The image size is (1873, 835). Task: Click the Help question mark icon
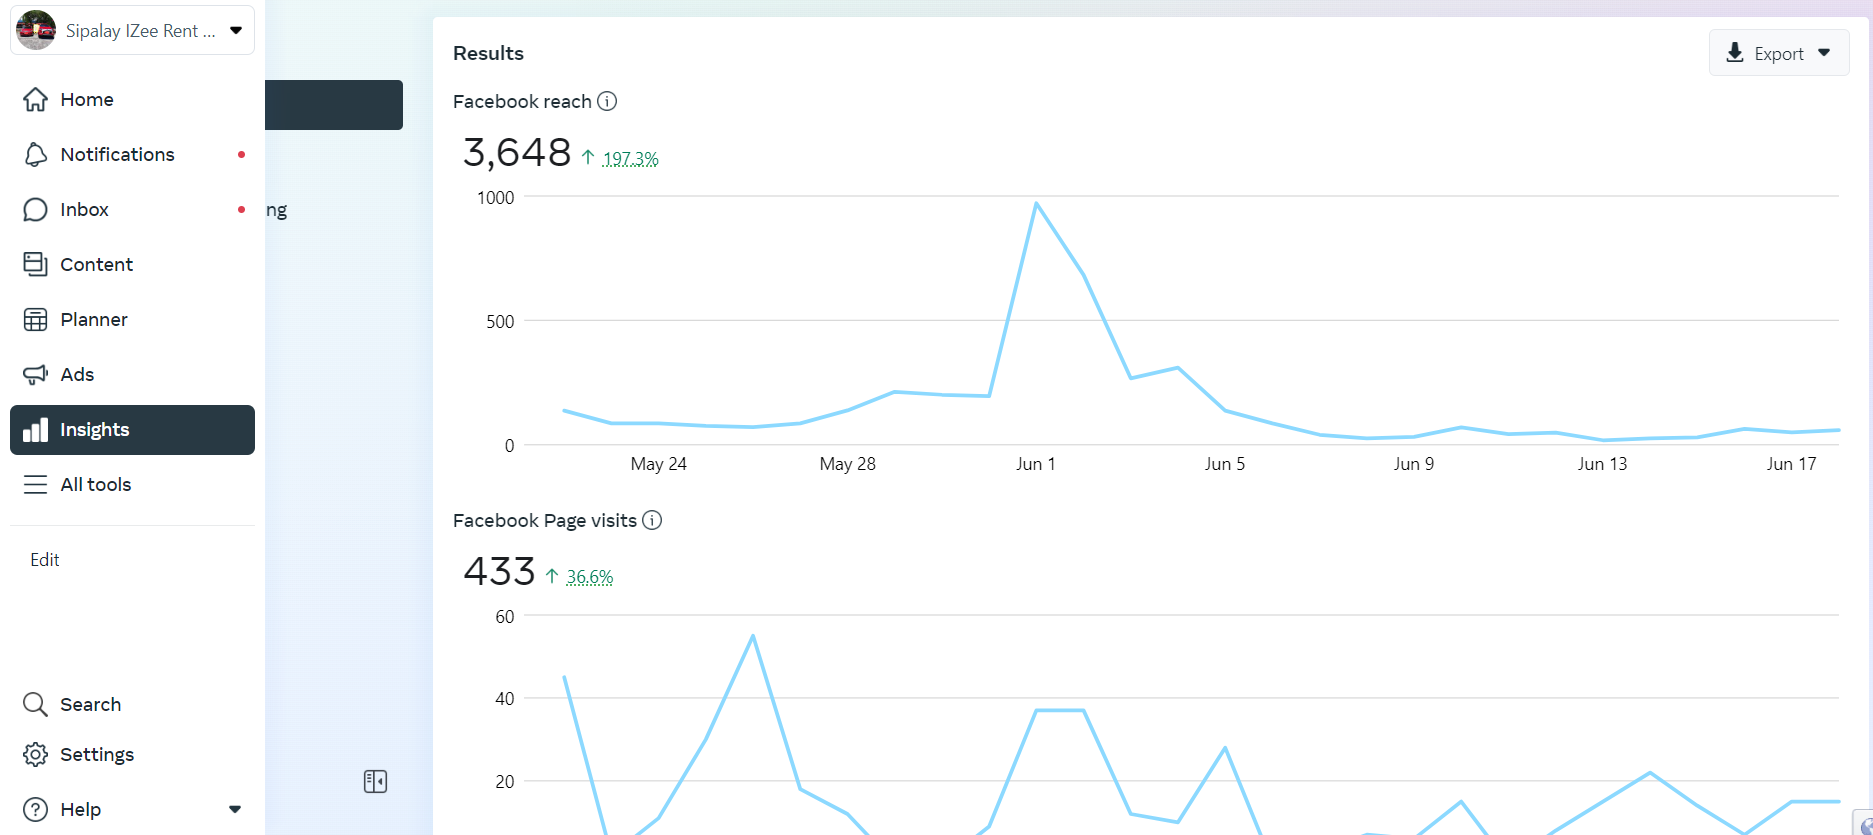click(35, 809)
